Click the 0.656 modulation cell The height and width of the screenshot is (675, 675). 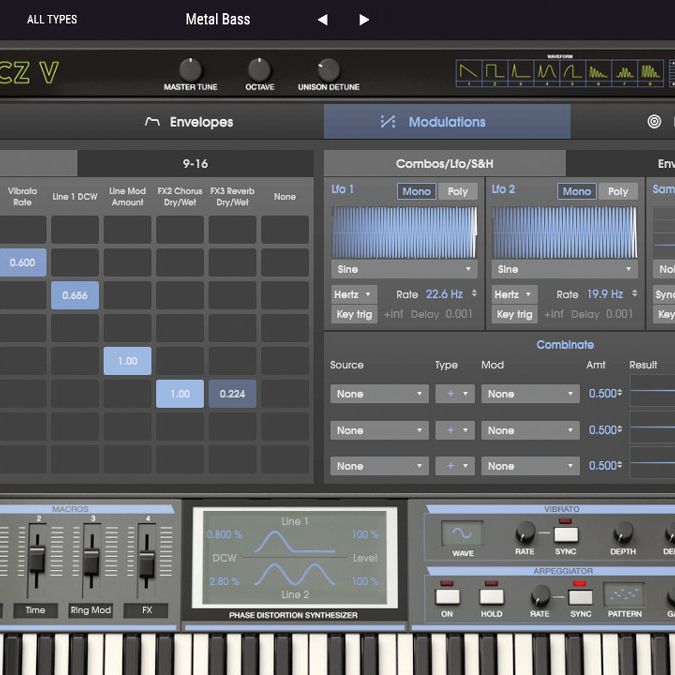pos(75,295)
